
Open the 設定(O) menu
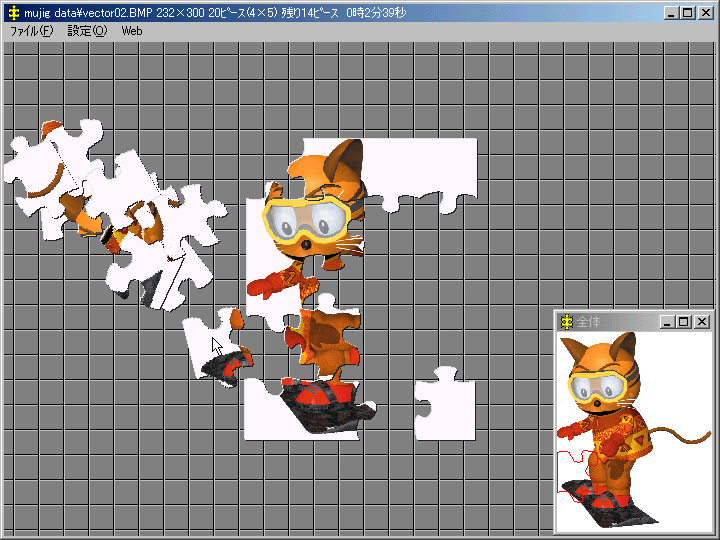pos(86,31)
